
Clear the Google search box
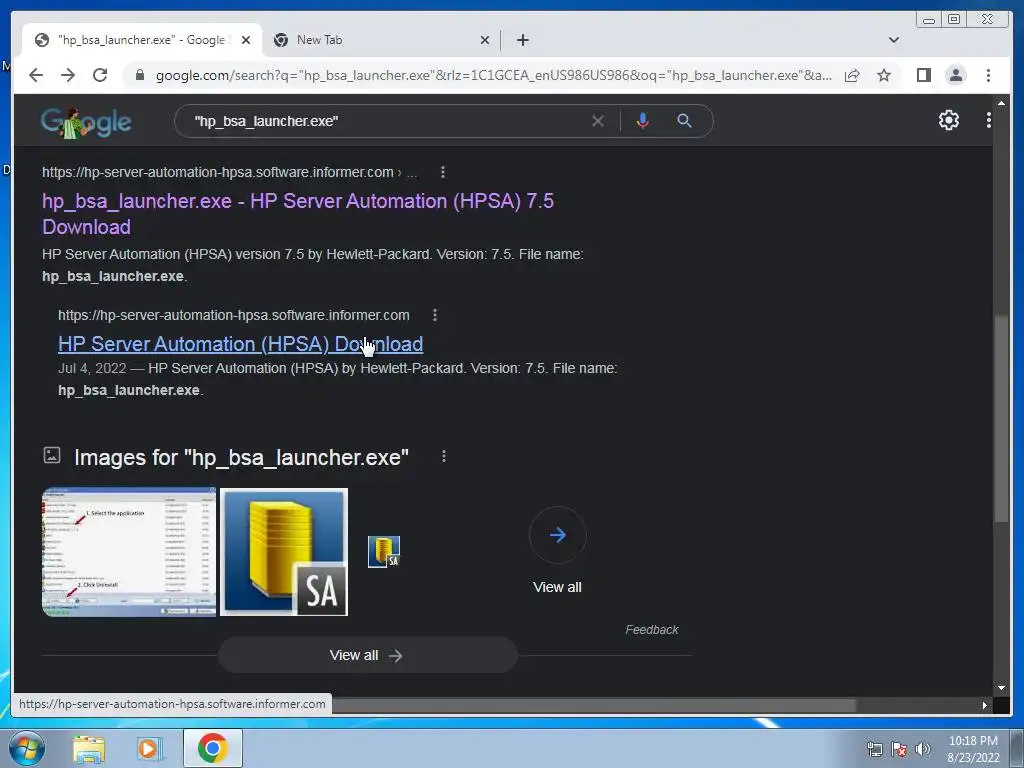point(598,121)
